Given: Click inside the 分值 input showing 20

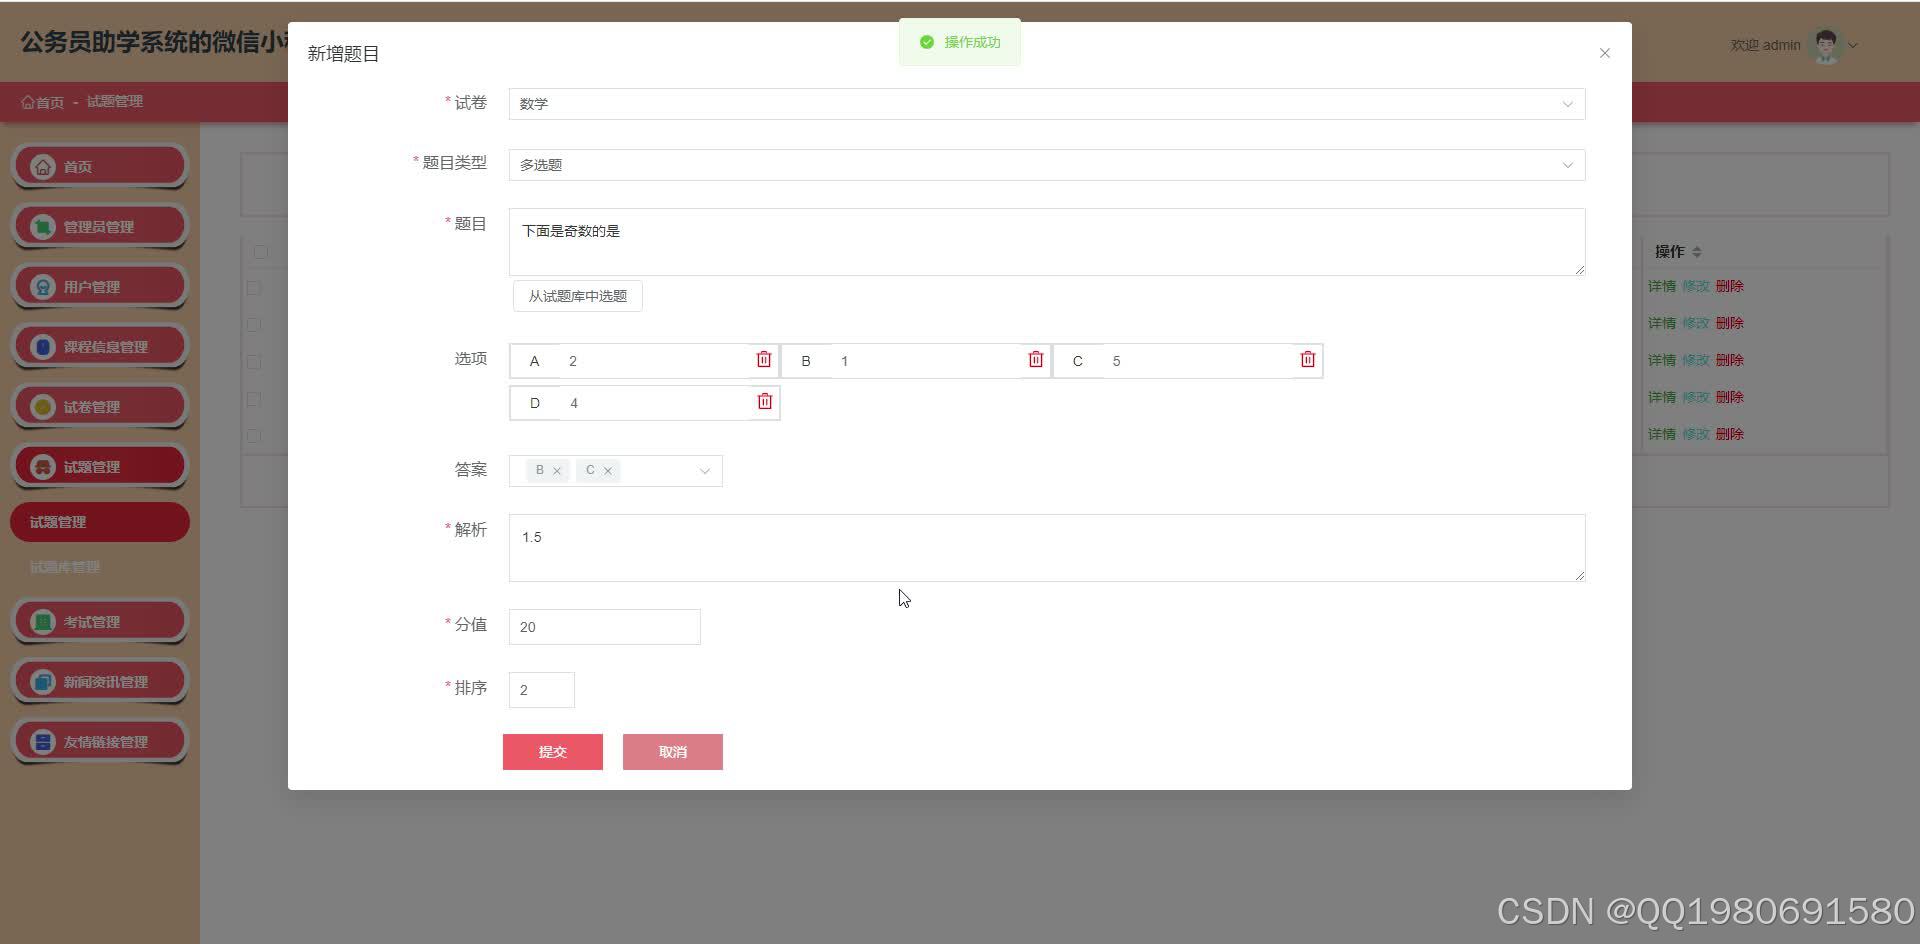Looking at the screenshot, I should tap(603, 627).
